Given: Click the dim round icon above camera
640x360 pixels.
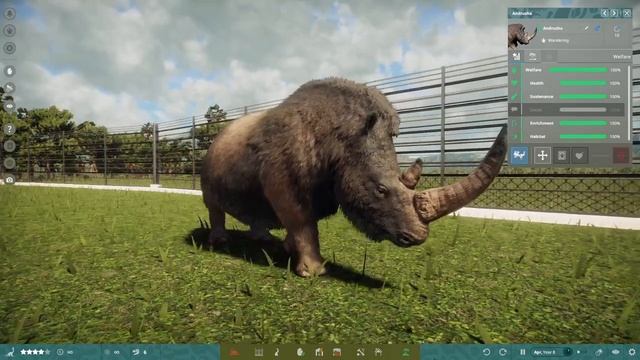Looking at the screenshot, I should click(9, 163).
